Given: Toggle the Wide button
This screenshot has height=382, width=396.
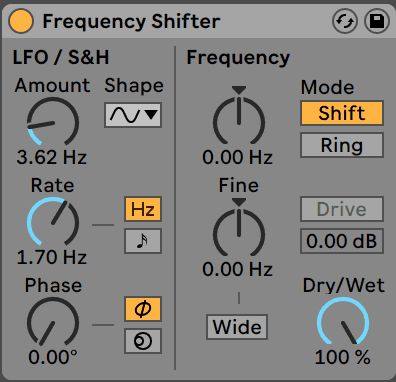Looking at the screenshot, I should (x=237, y=327).
